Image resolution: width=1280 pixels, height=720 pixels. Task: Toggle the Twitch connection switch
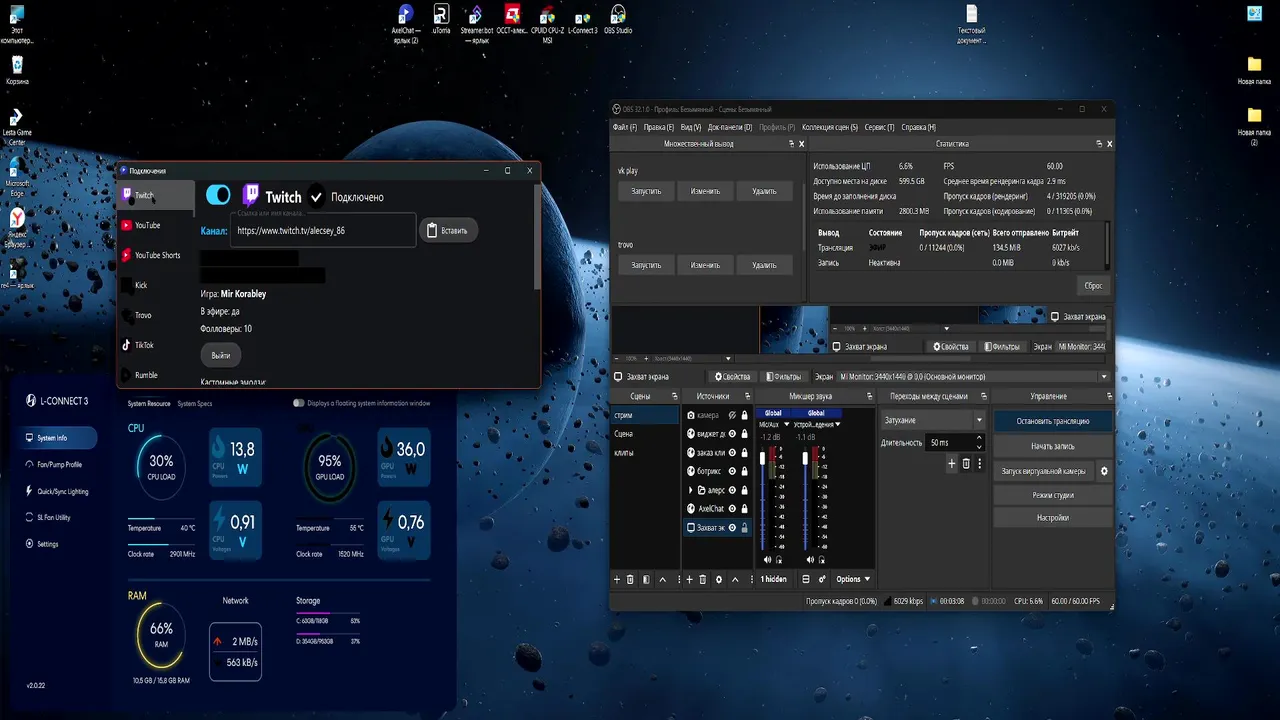click(218, 196)
